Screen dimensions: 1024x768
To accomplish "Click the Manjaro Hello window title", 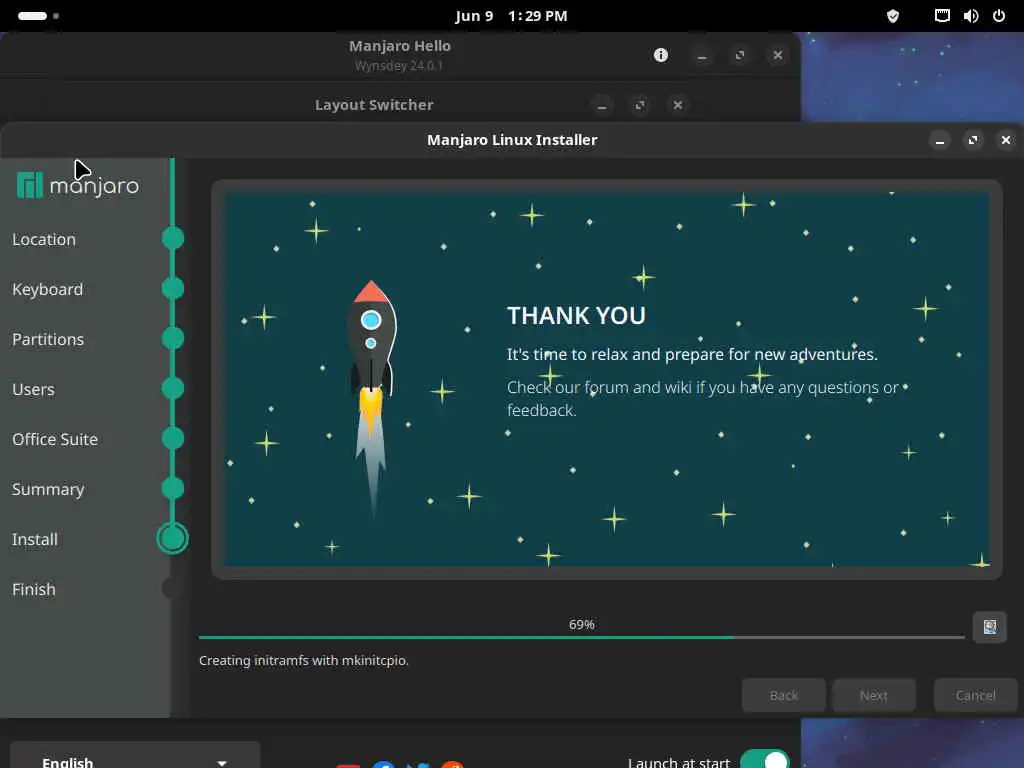I will (400, 46).
